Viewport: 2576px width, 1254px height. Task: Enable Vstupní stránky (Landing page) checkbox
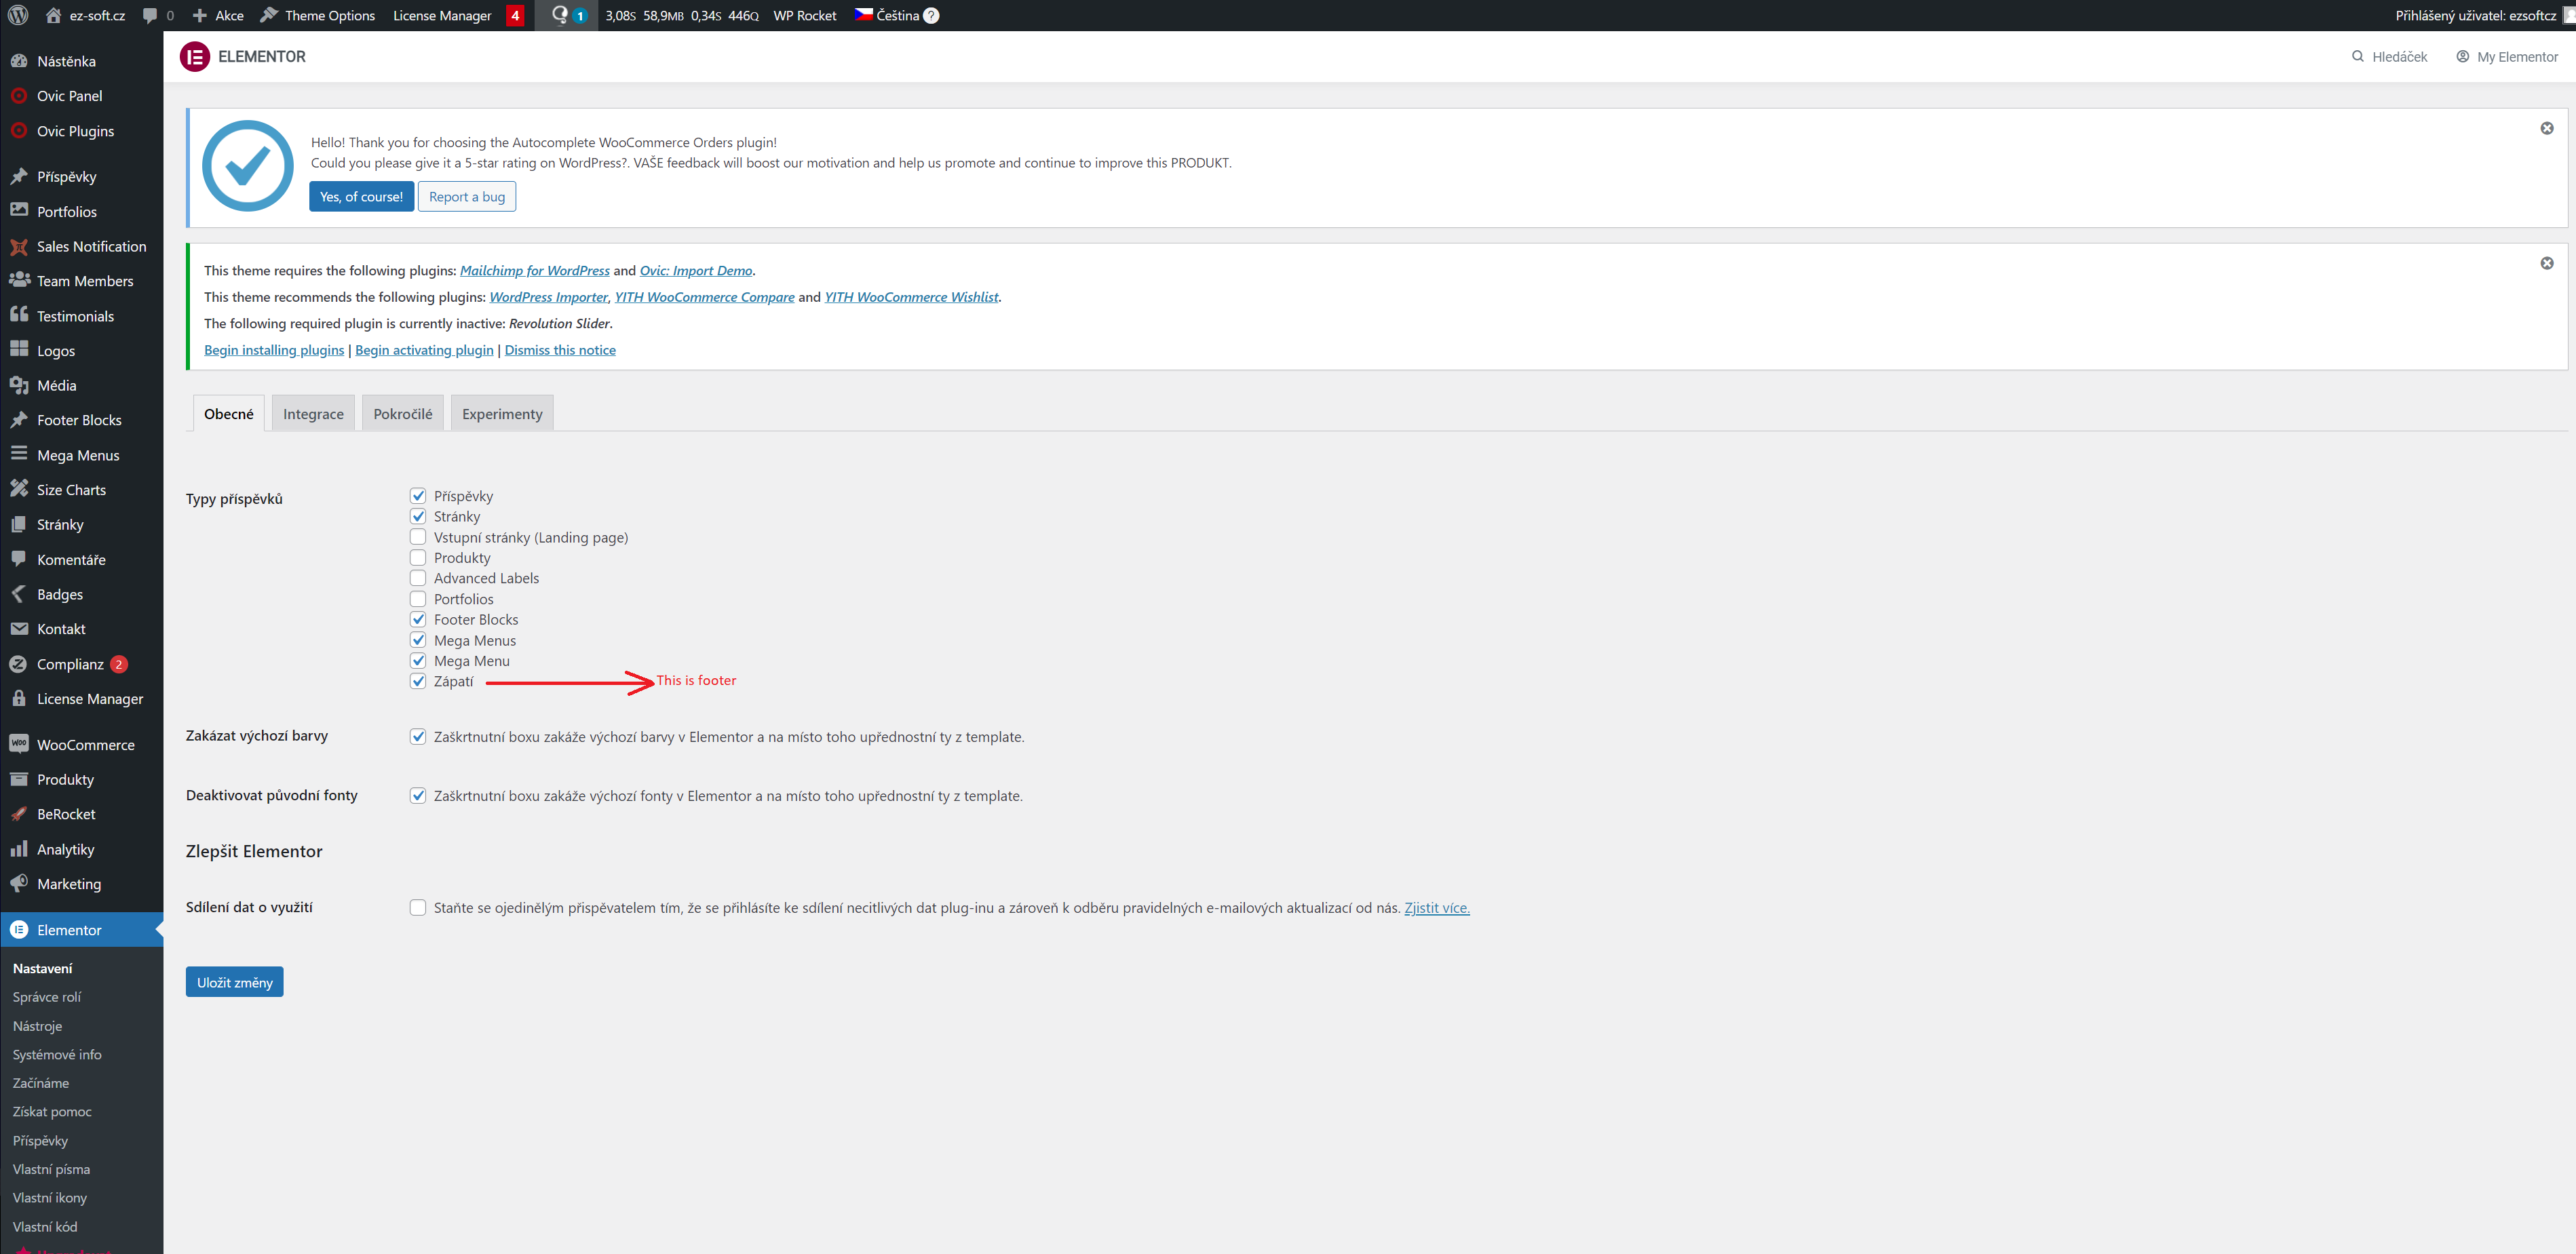click(x=418, y=537)
